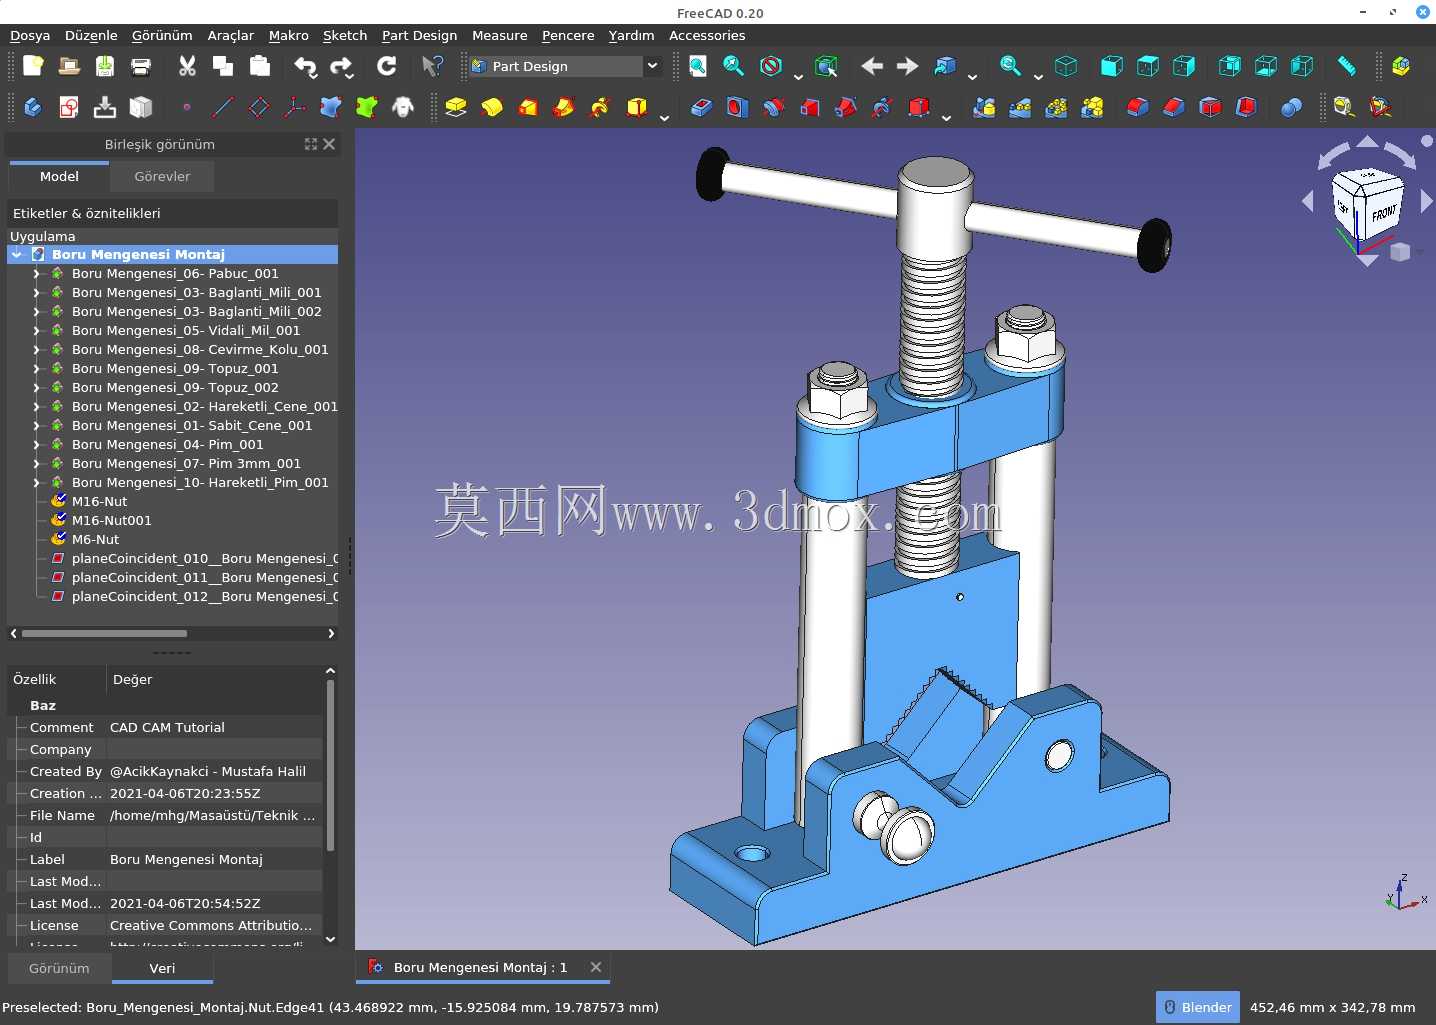Open the additive primitive dropdown arrow
The image size is (1436, 1025).
664,117
